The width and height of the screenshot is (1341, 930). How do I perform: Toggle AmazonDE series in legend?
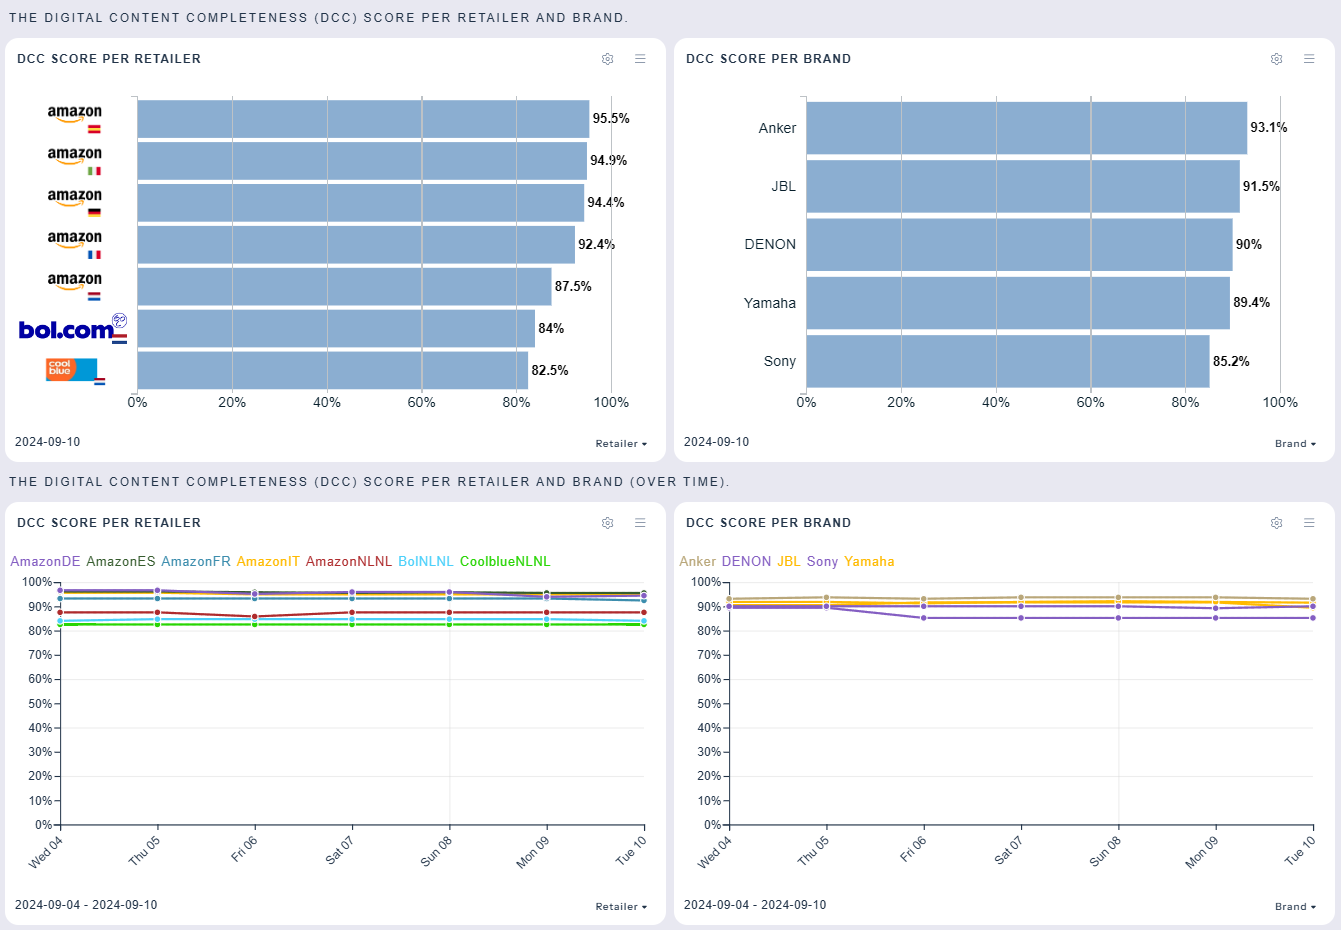coord(45,562)
